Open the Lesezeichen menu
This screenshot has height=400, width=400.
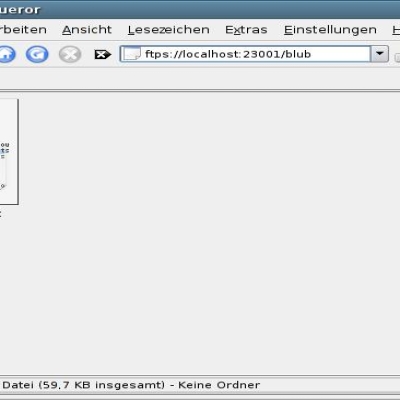[x=169, y=30]
